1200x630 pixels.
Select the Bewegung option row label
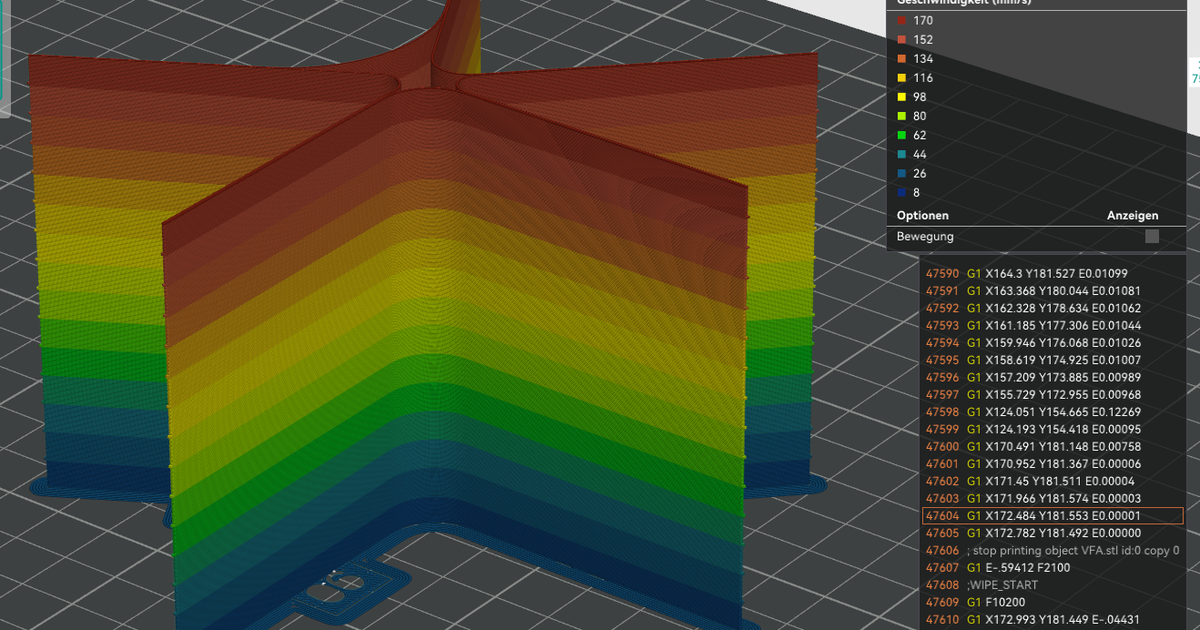(x=924, y=237)
